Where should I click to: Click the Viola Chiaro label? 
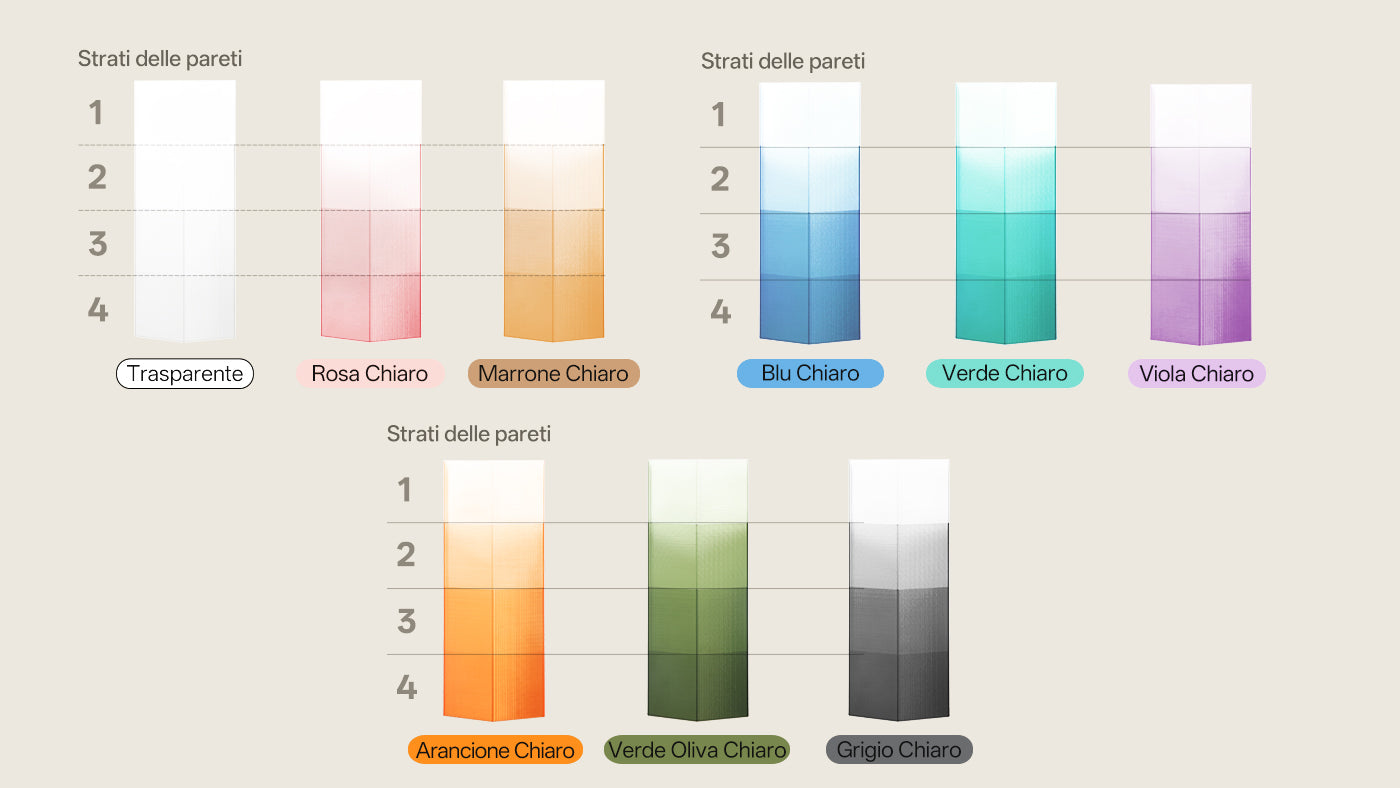click(x=1197, y=374)
